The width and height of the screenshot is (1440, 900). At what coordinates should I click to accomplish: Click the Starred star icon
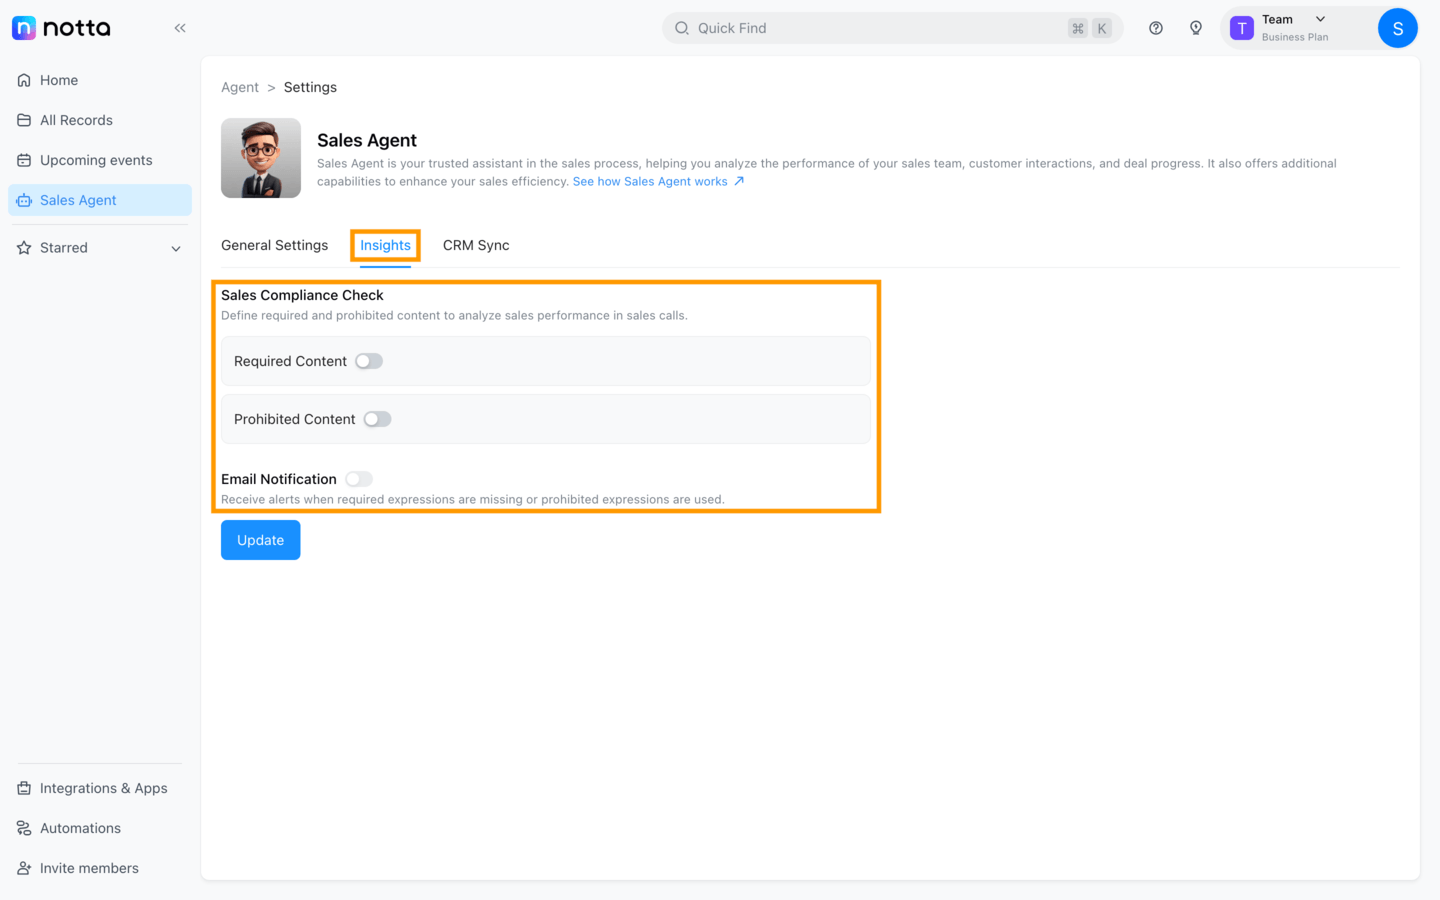(x=24, y=248)
